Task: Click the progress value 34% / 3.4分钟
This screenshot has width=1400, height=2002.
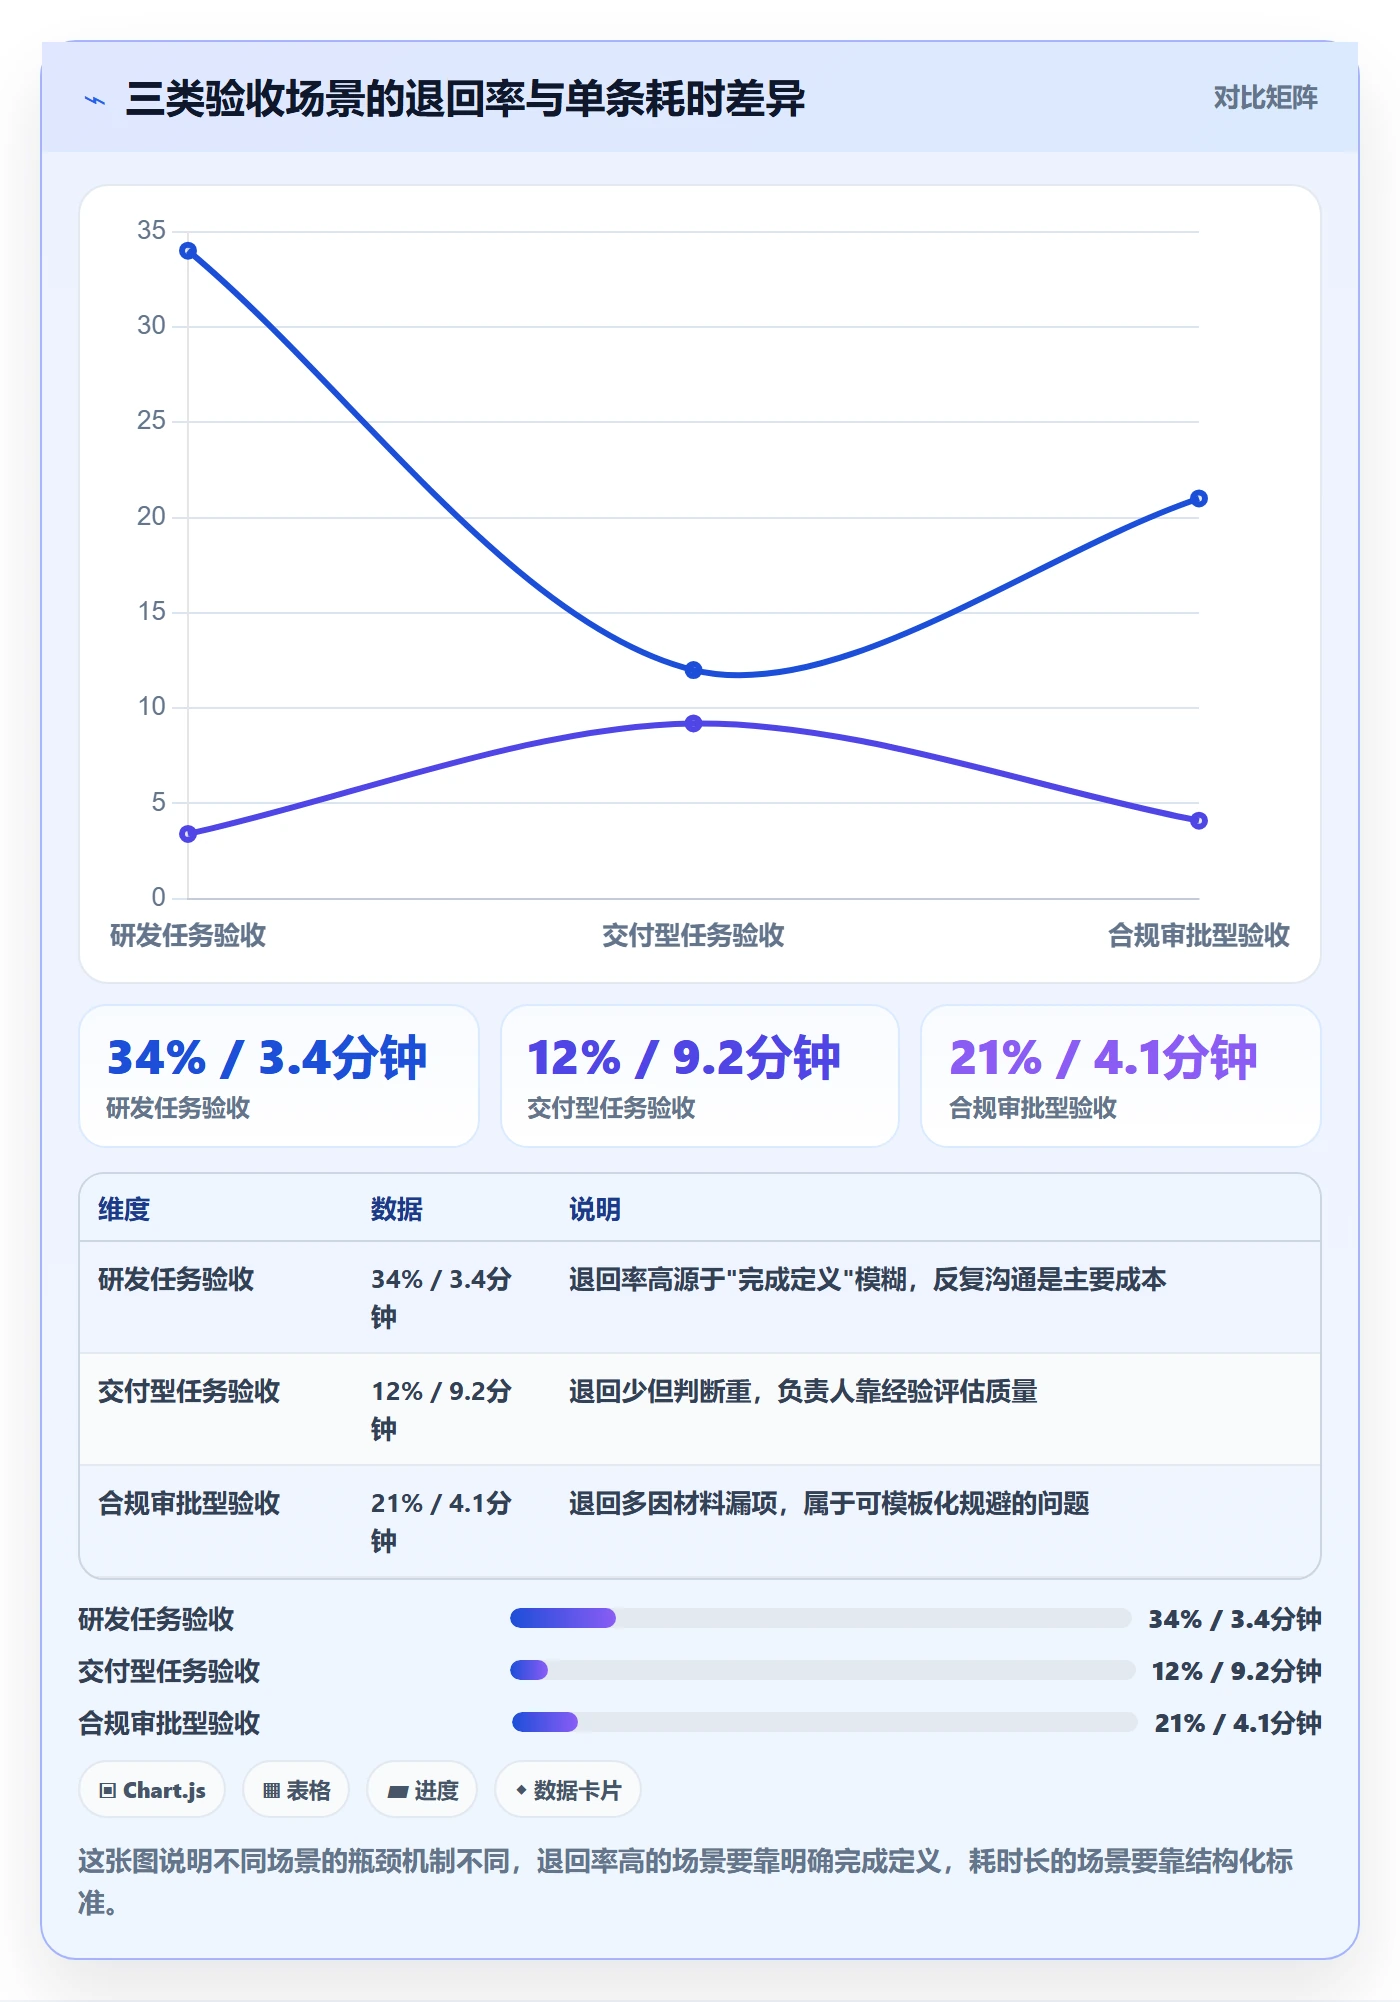Action: pyautogui.click(x=1235, y=1619)
